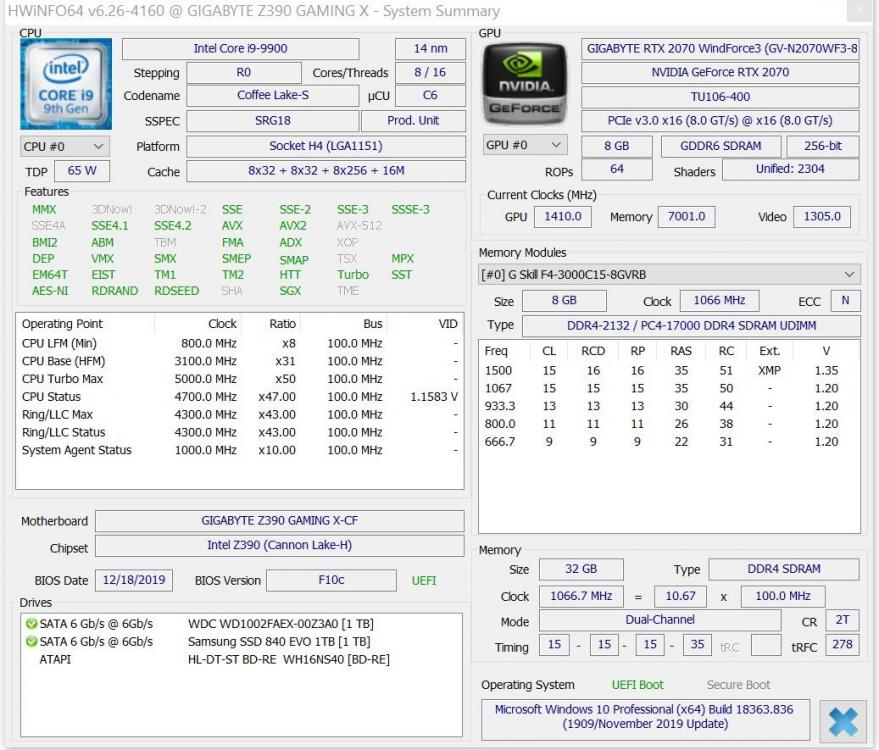The width and height of the screenshot is (879, 750).
Task: Click the 256-bit bus width field
Action: [x=823, y=146]
